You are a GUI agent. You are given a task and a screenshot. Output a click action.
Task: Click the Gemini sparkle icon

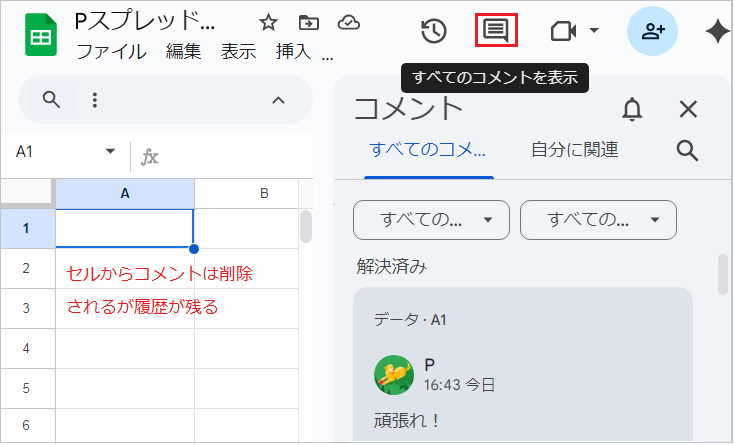point(716,32)
